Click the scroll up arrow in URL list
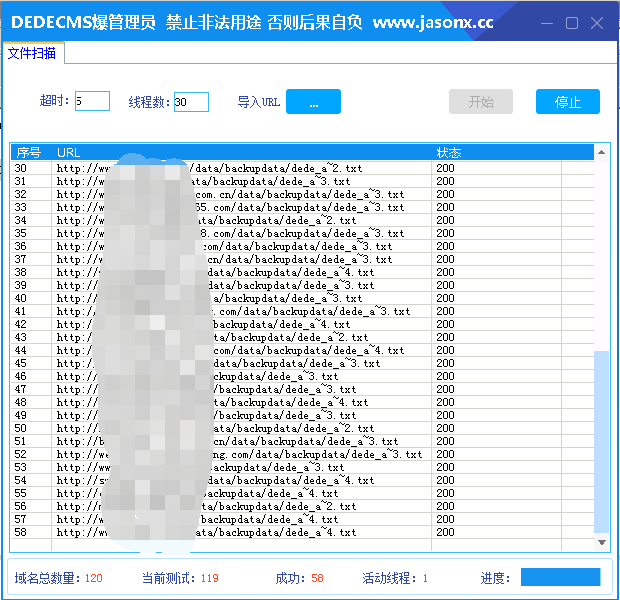Viewport: 620px width, 600px height. (602, 152)
